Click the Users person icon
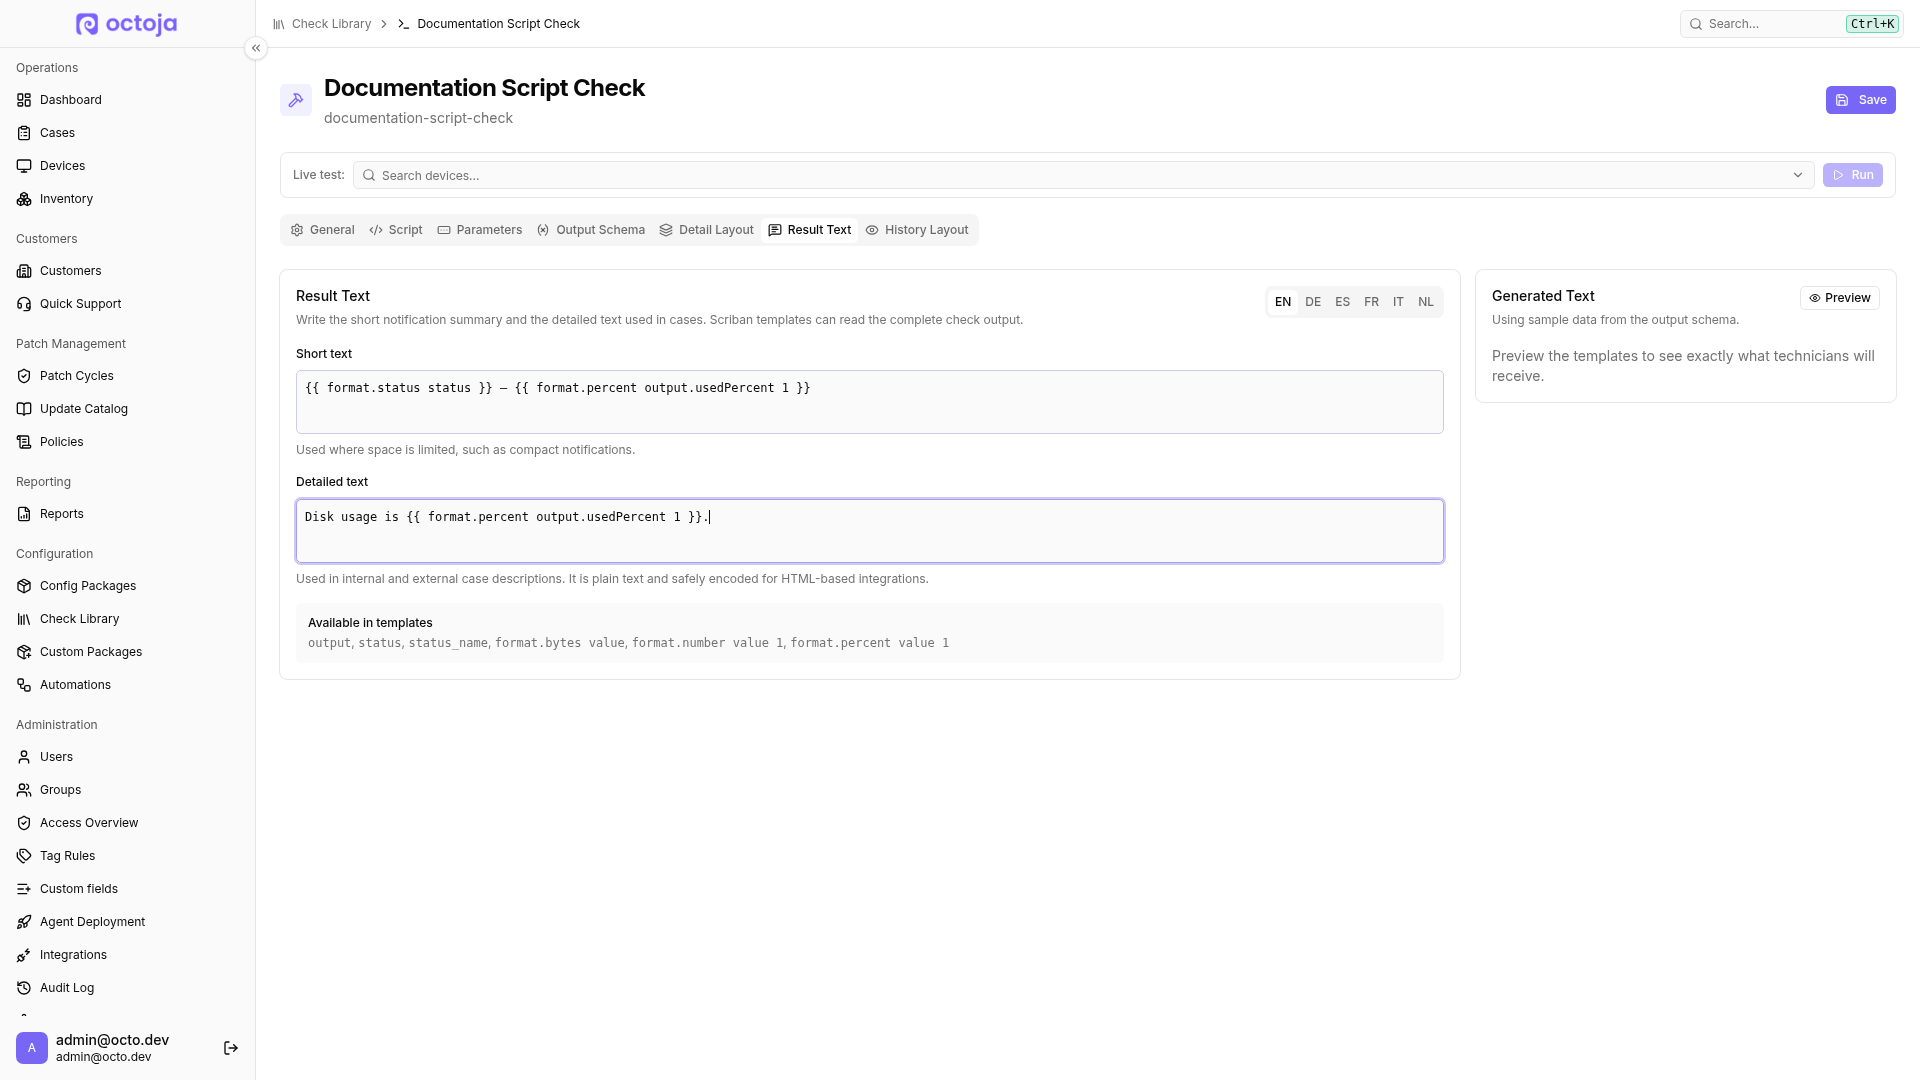Image resolution: width=1920 pixels, height=1080 pixels. (24, 757)
